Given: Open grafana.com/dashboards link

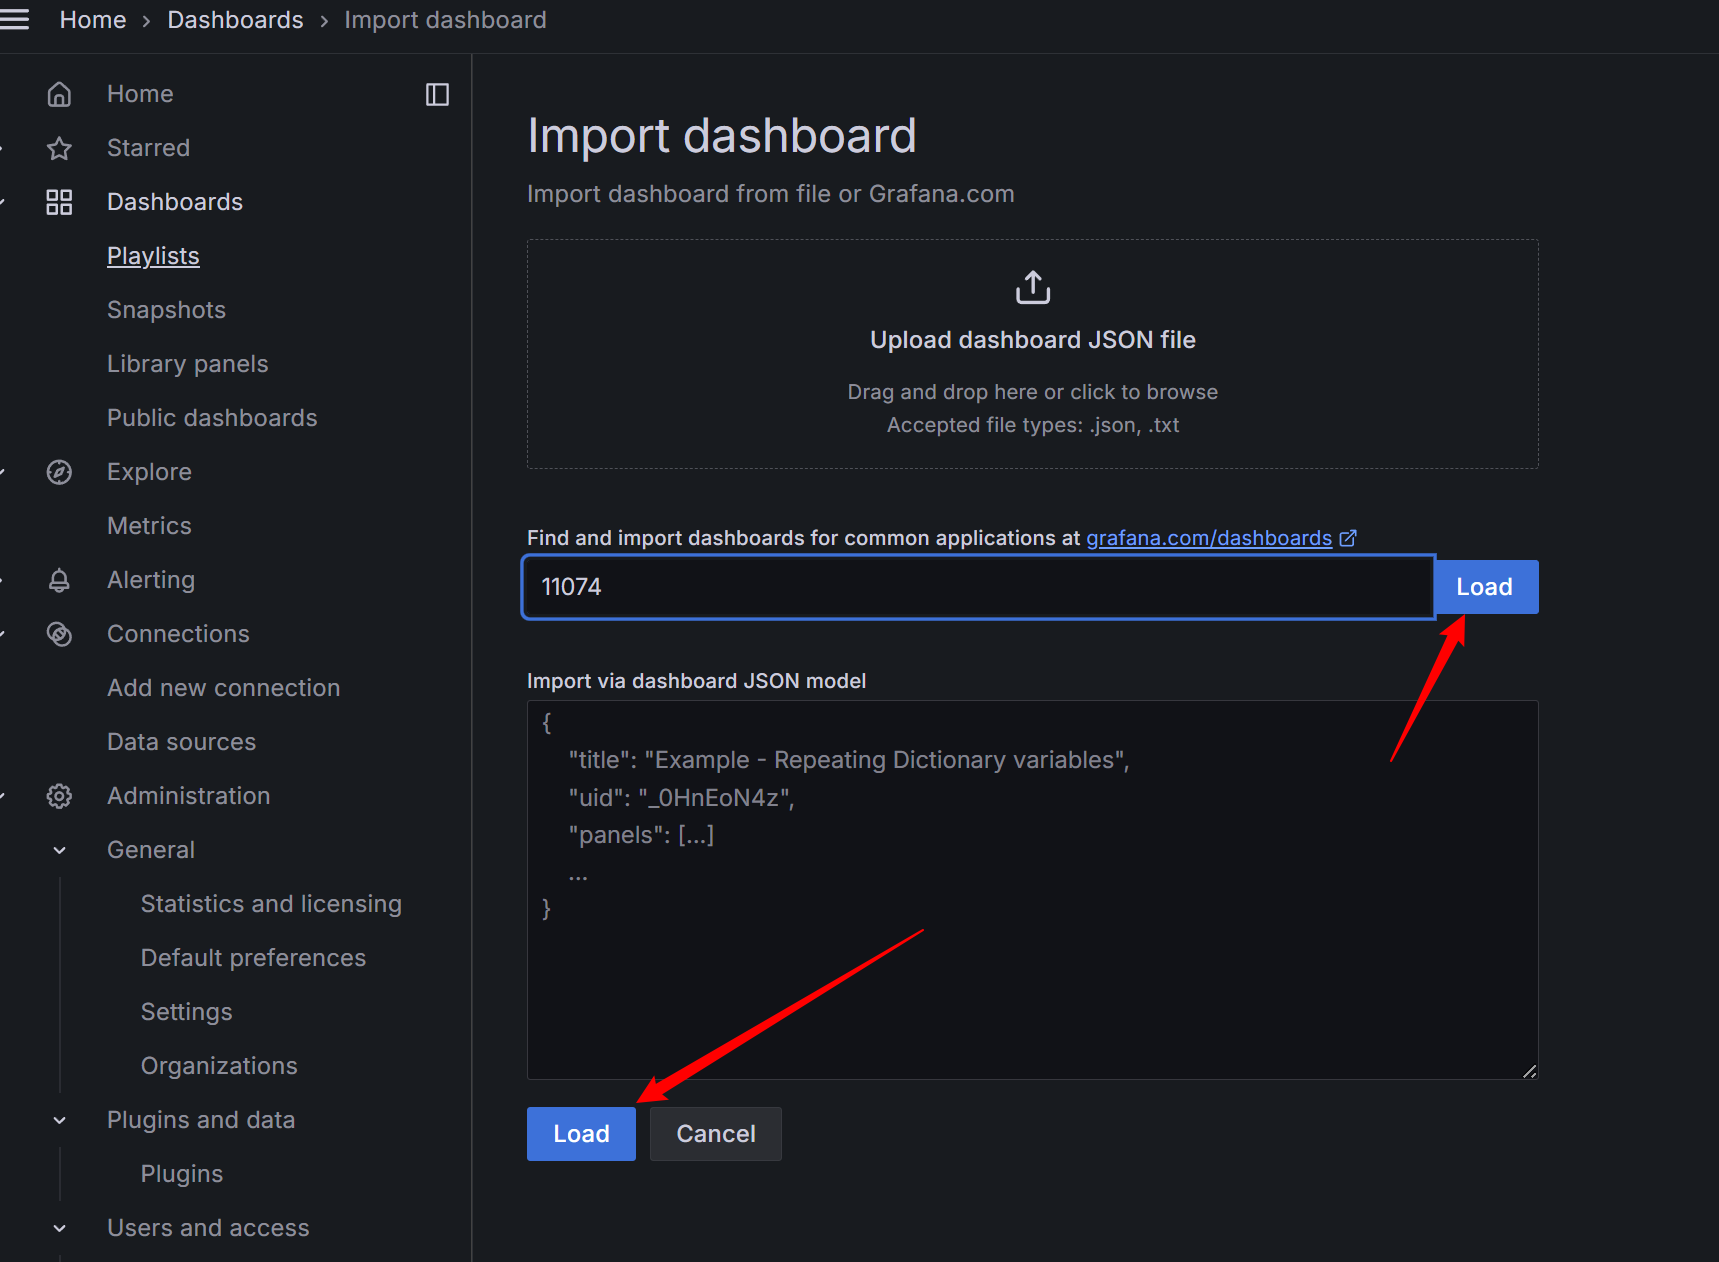Looking at the screenshot, I should 1209,538.
